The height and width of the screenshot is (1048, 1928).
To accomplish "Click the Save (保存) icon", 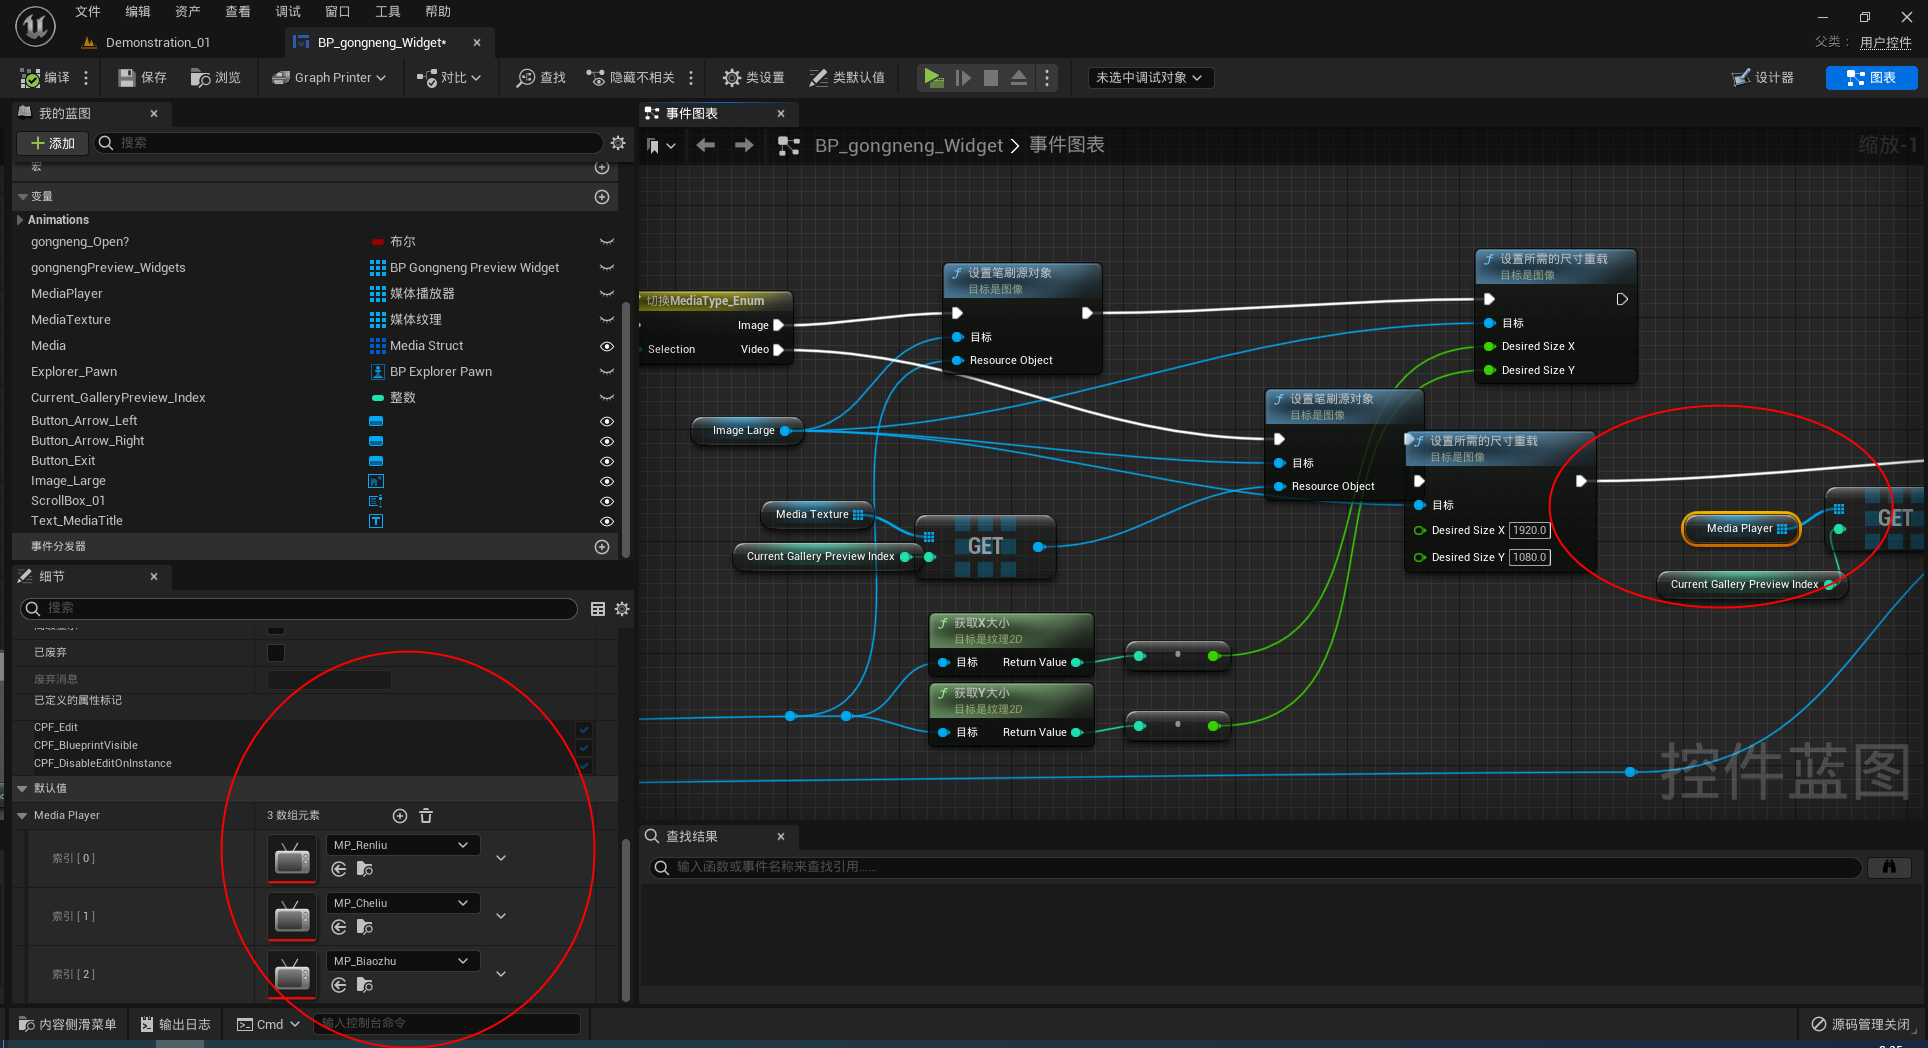I will [127, 78].
